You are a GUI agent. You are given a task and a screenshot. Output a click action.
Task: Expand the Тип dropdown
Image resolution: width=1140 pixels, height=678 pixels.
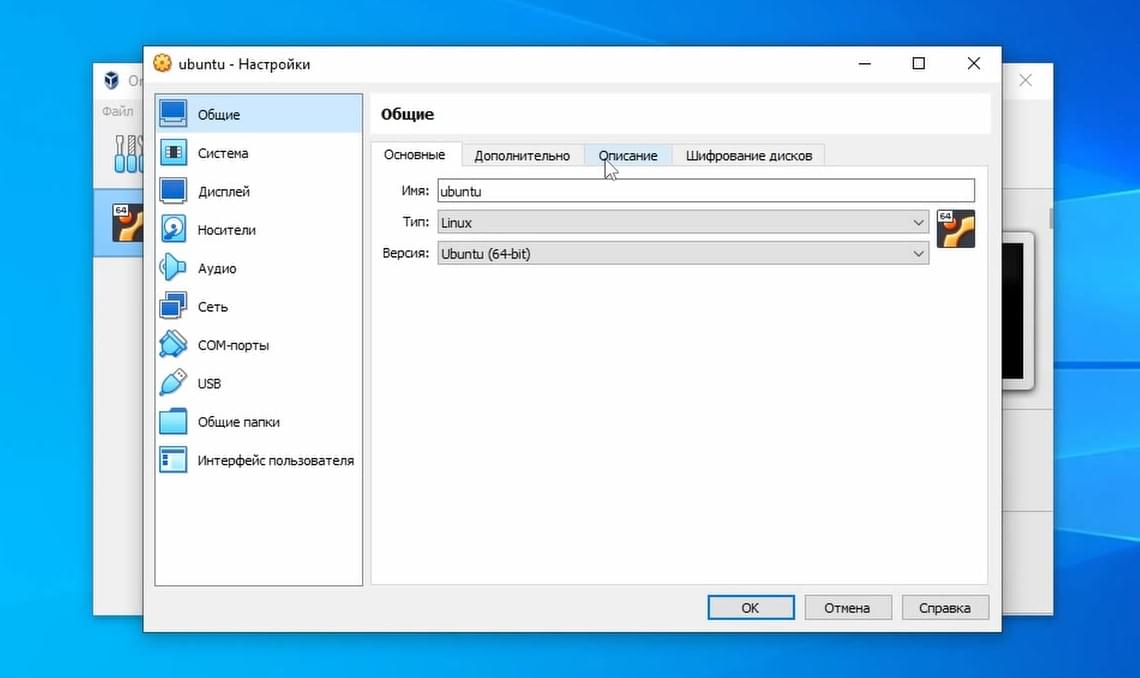point(683,222)
